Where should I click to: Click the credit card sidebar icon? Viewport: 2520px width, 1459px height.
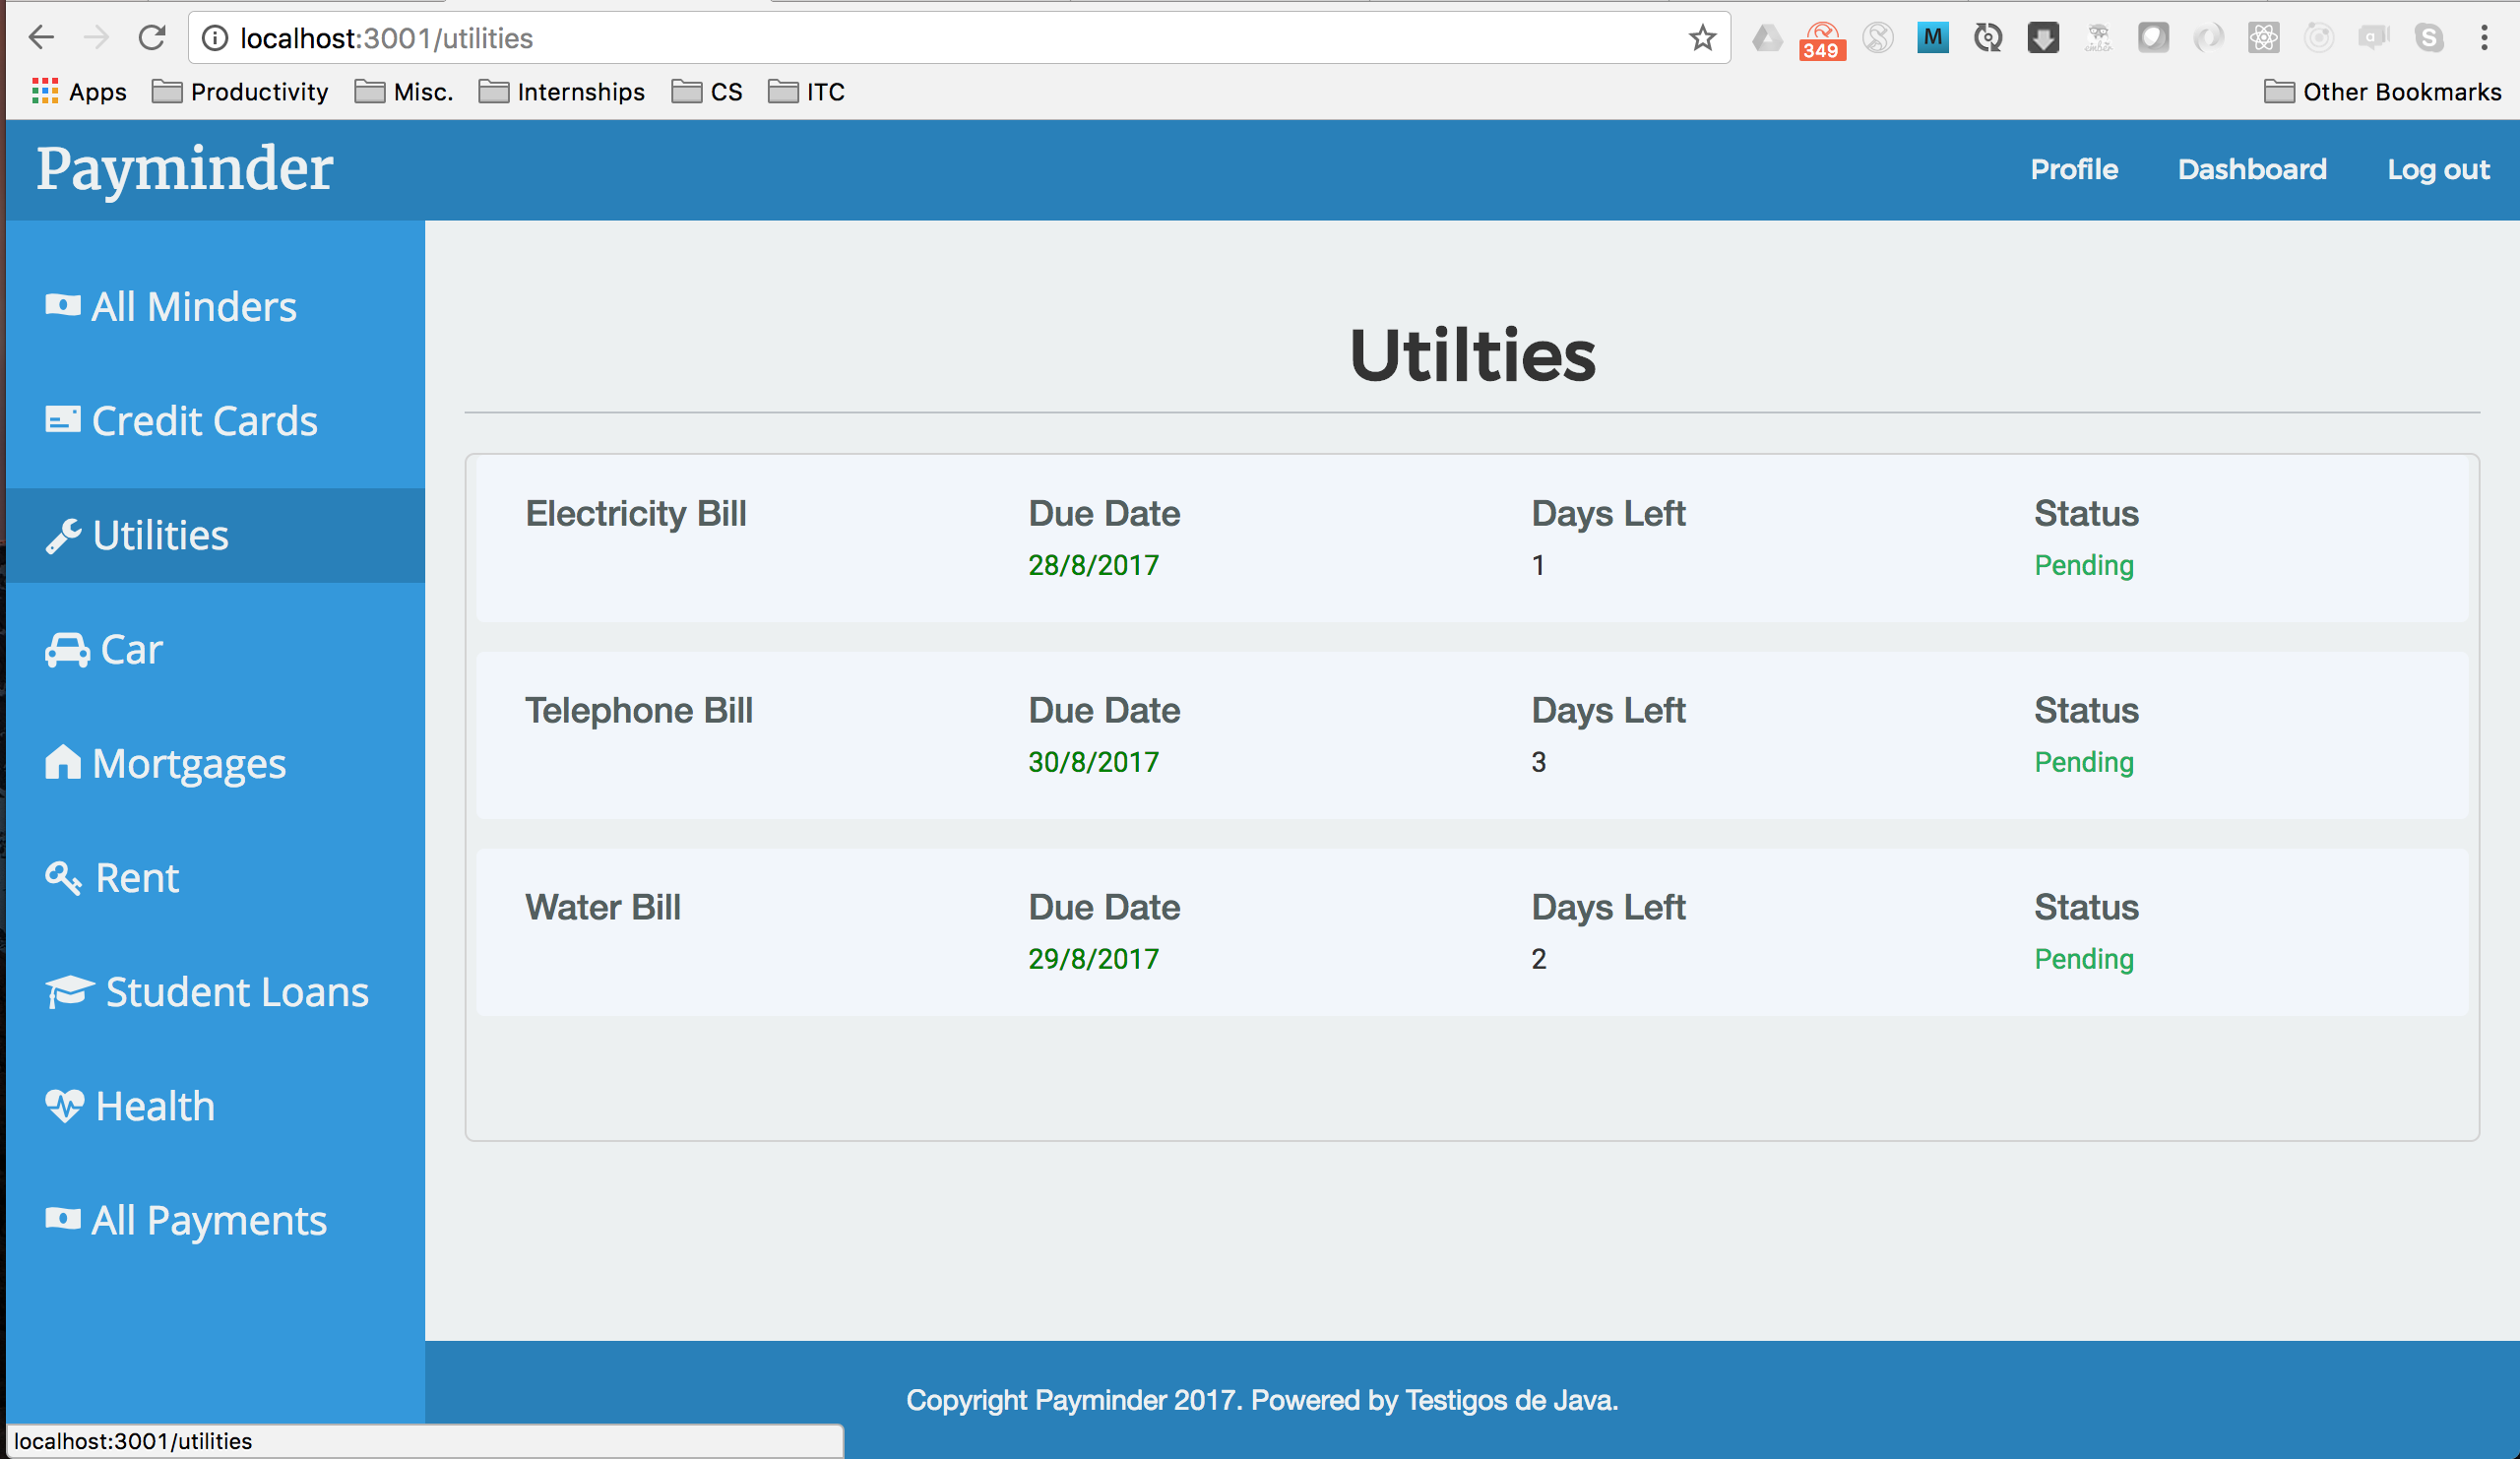point(62,421)
